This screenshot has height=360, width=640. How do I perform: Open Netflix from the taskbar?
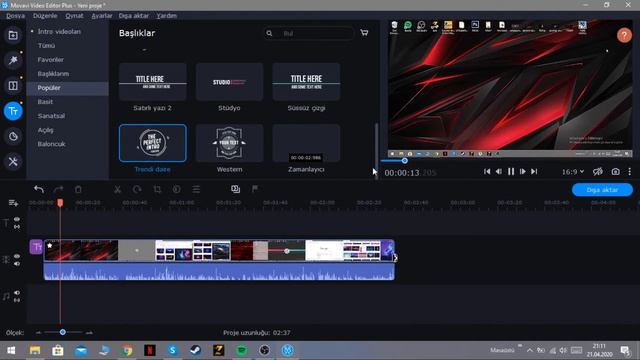click(x=150, y=350)
